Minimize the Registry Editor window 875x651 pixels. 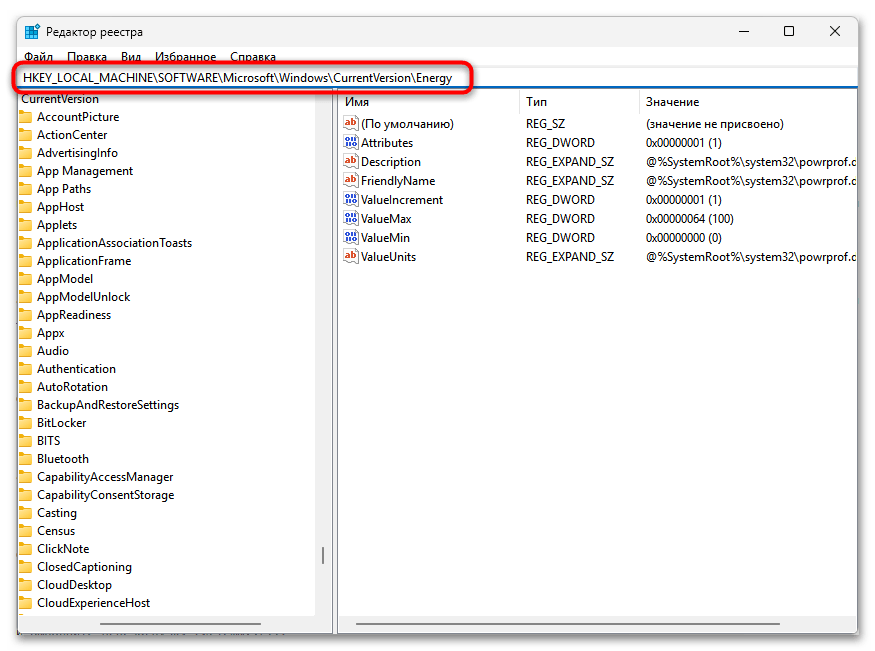744,32
